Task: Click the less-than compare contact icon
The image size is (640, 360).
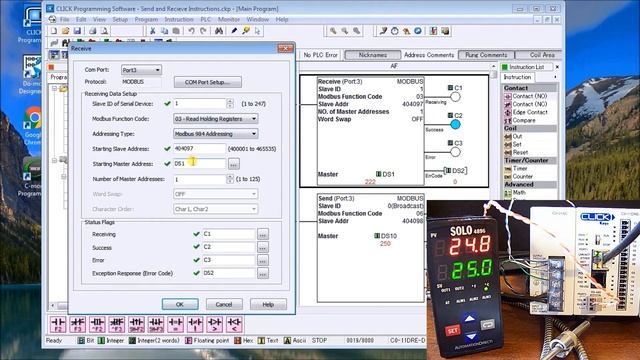Action: [x=234, y=324]
